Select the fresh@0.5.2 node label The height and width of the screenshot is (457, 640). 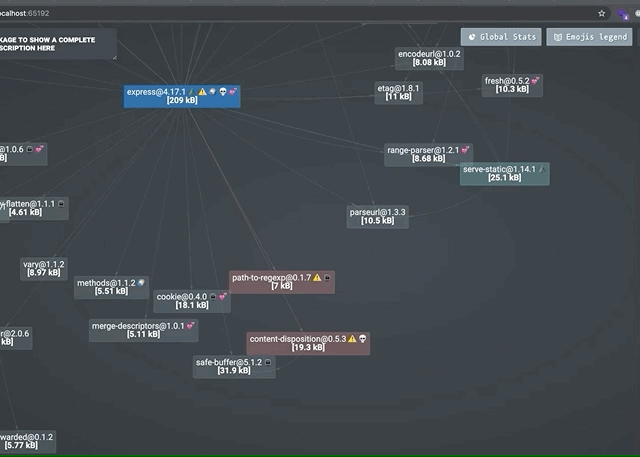tap(507, 81)
